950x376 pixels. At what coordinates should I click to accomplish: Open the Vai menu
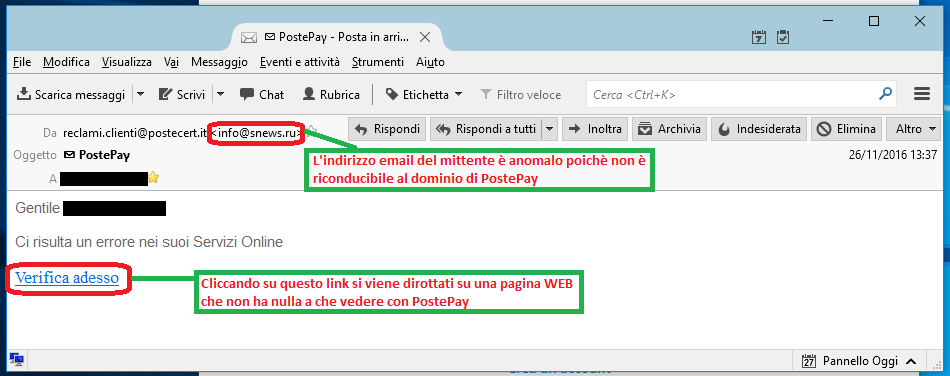pos(171,62)
